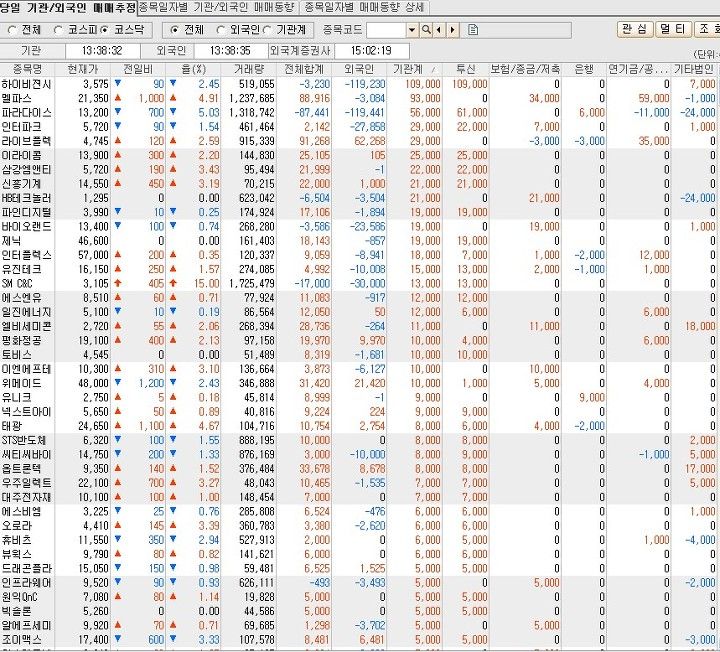720x652 pixels.
Task: Select the 전체 investor radio button
Action: pyautogui.click(x=174, y=30)
